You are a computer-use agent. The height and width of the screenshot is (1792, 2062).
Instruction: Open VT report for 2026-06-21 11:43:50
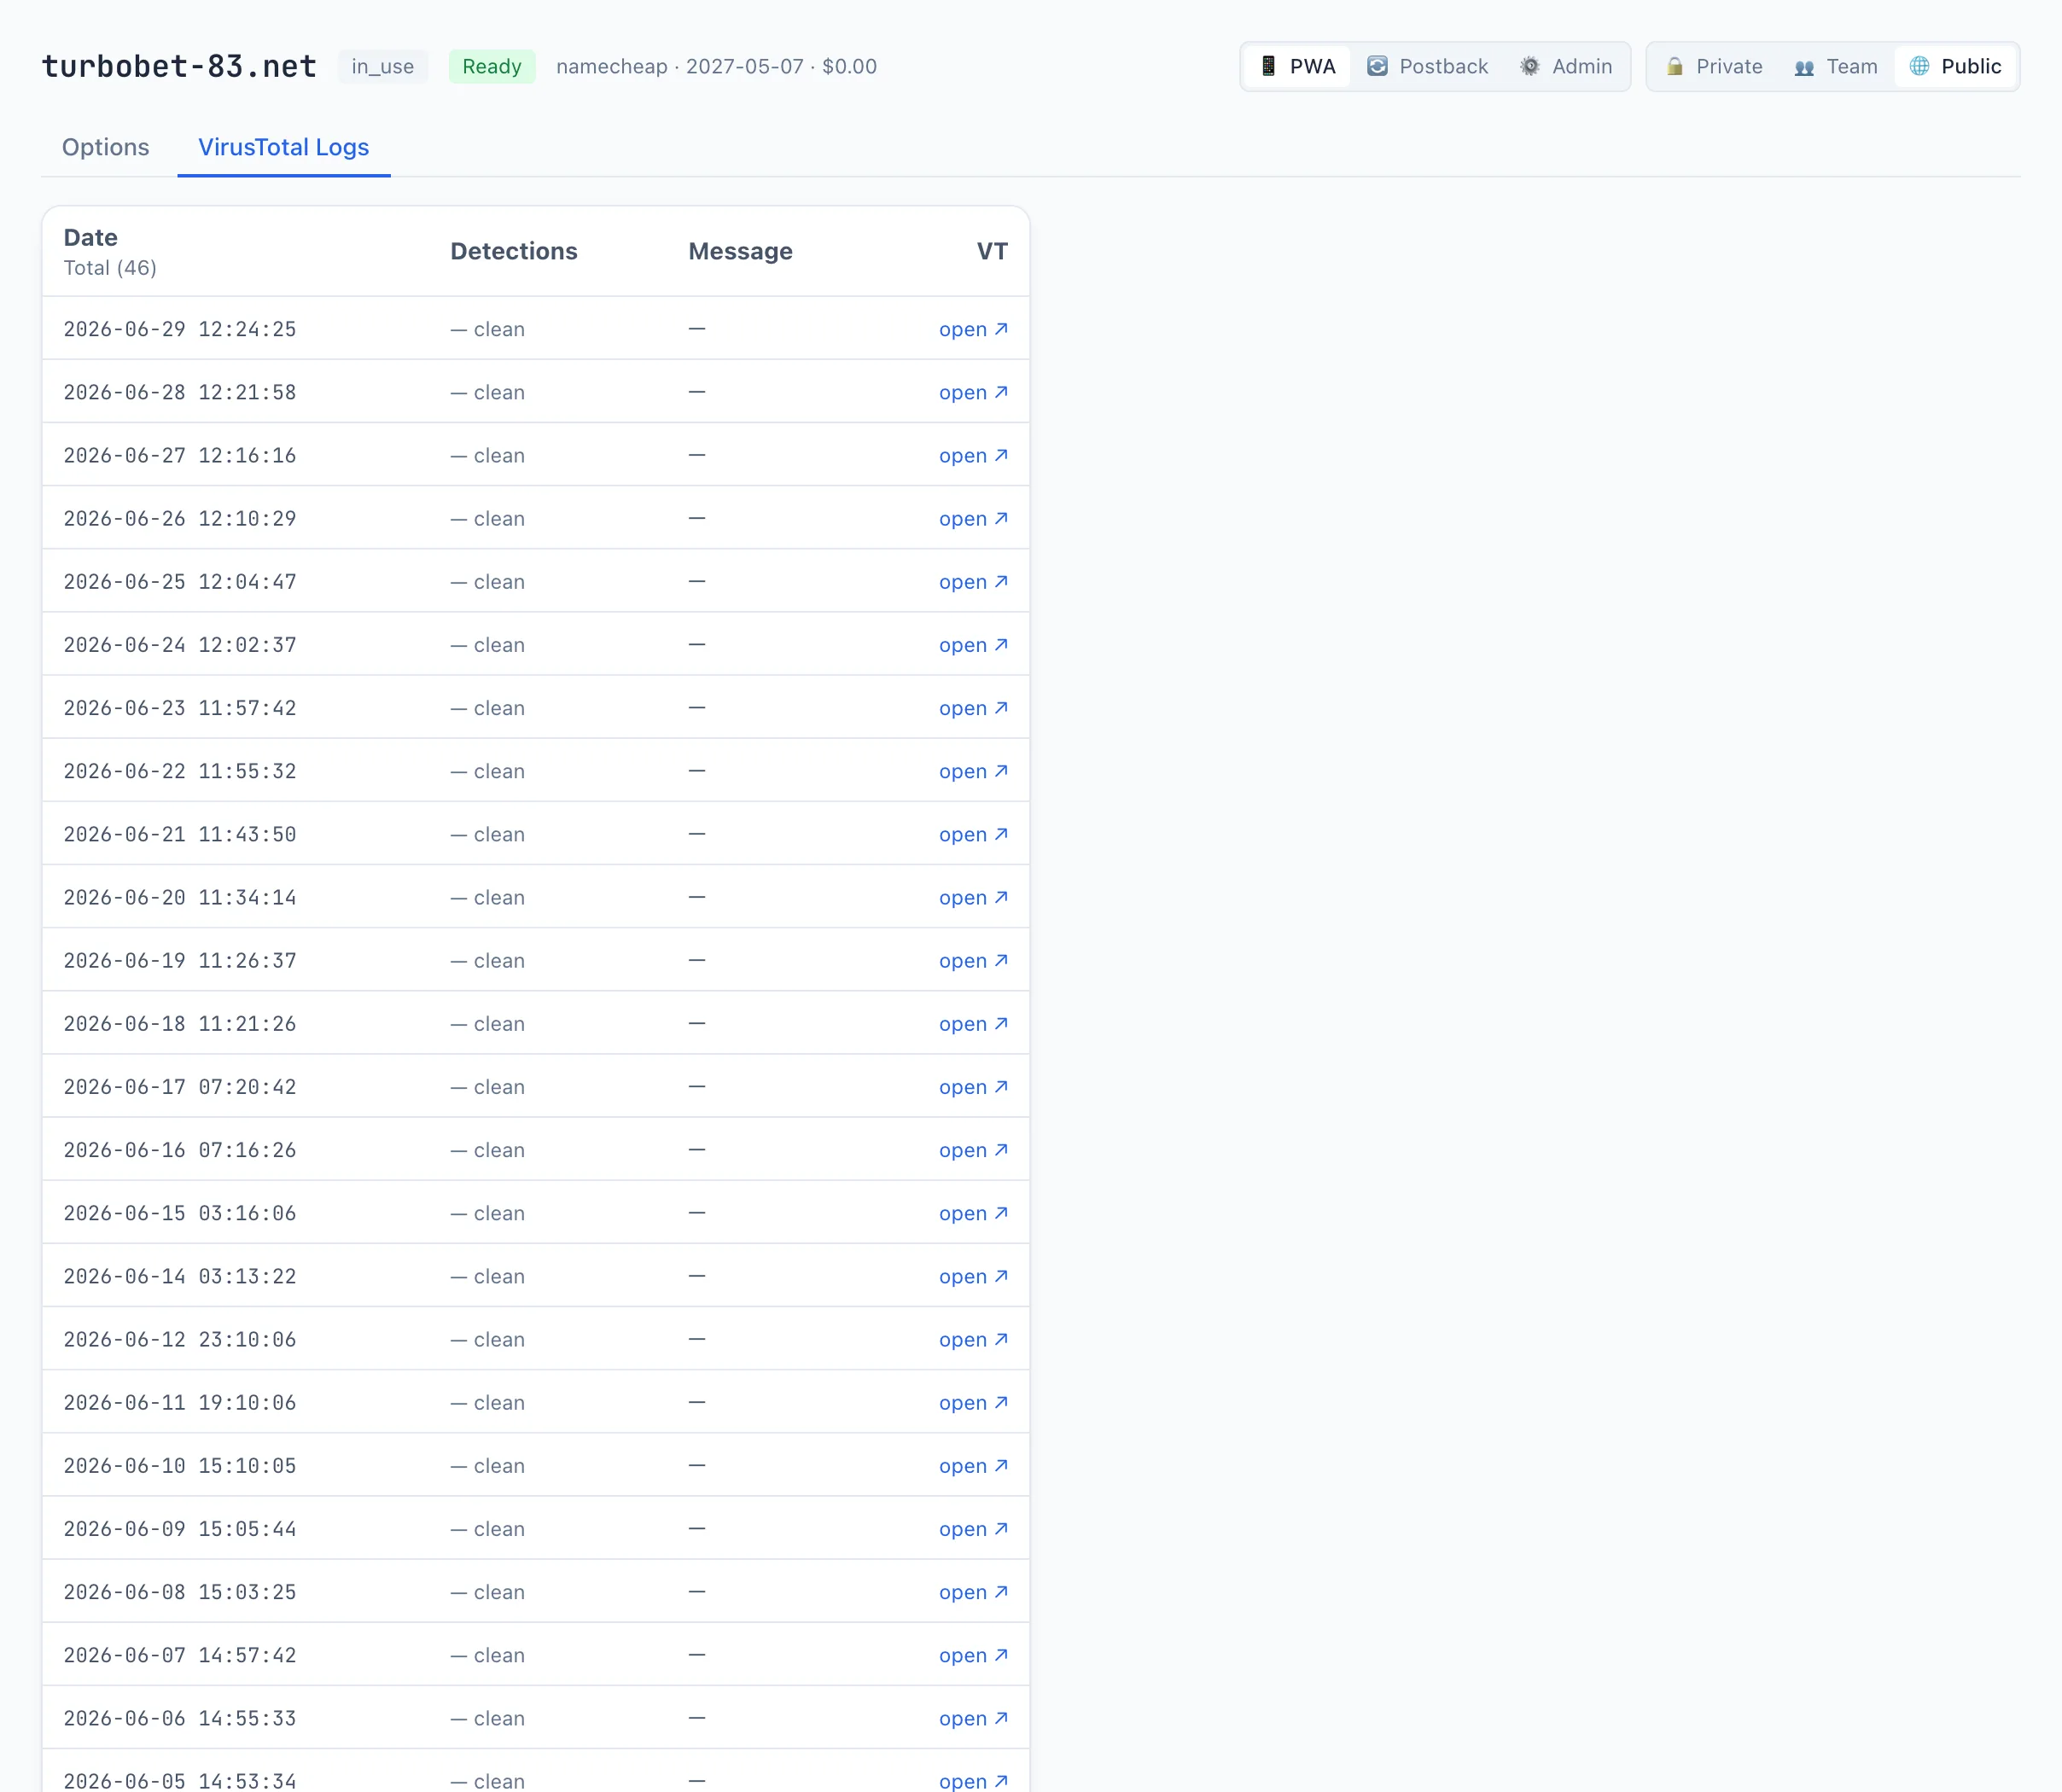(973, 834)
